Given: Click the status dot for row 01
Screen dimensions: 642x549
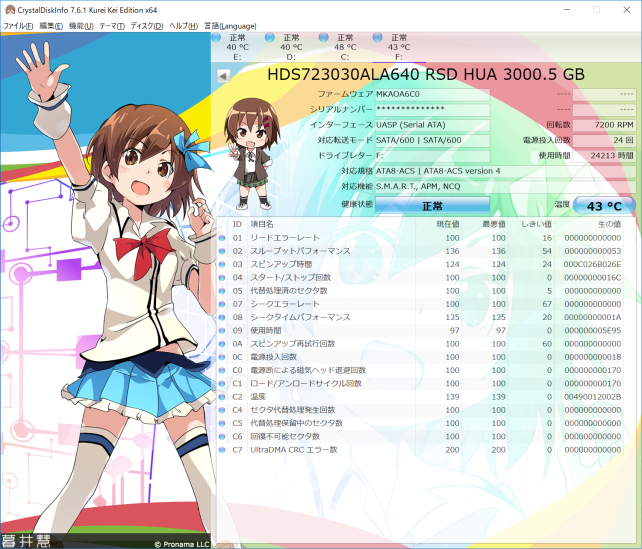Looking at the screenshot, I should click(222, 238).
